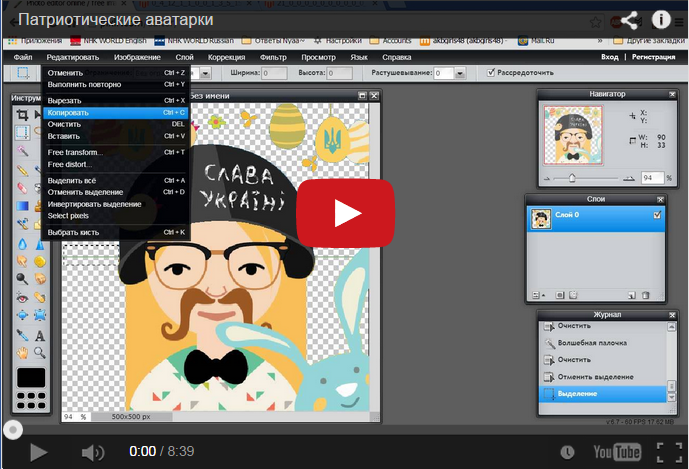Viewport: 689px width, 469px height.
Task: Select the Burn tool
Action: [x=40, y=279]
